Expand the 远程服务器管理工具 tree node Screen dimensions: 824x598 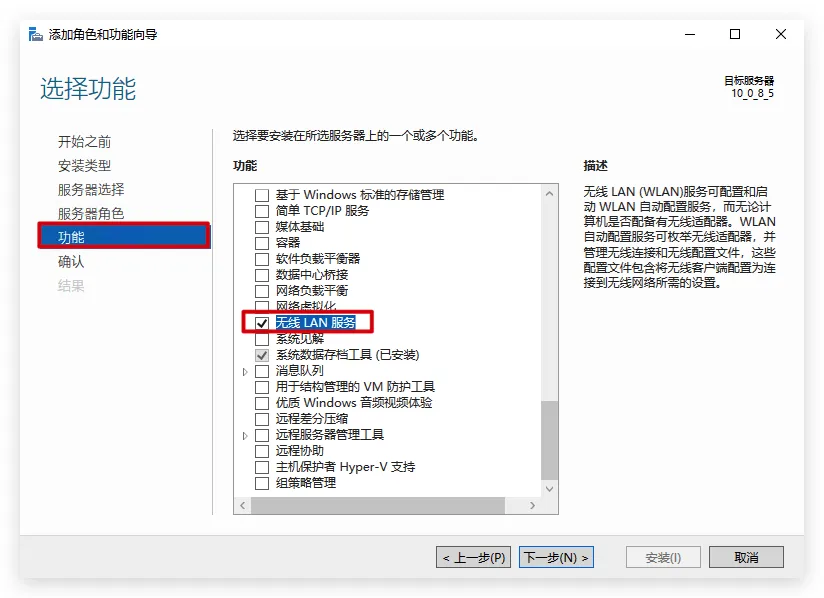click(245, 436)
